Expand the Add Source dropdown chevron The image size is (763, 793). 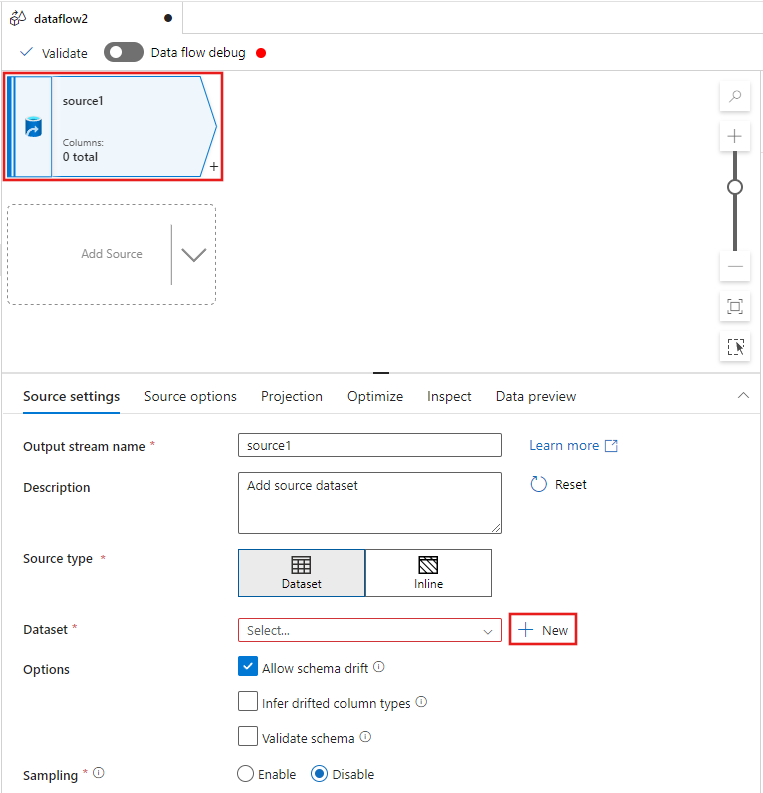tap(194, 254)
